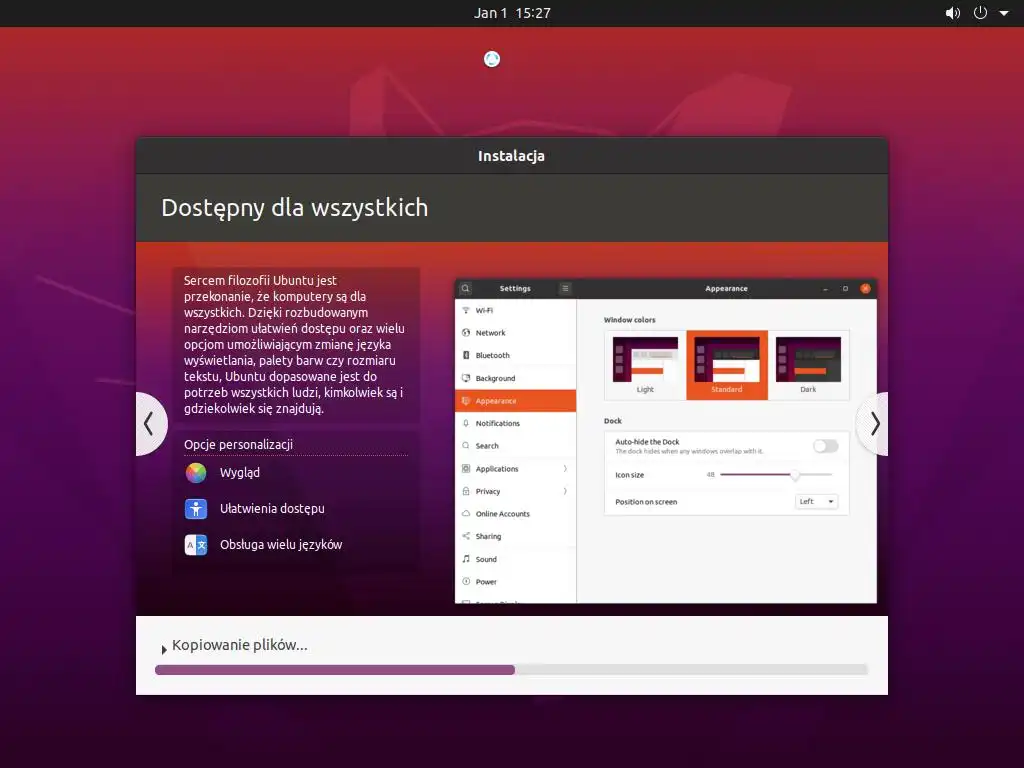Screen dimensions: 1024x768
Task: Click the Applications grid icon in sidebar
Action: tap(466, 469)
